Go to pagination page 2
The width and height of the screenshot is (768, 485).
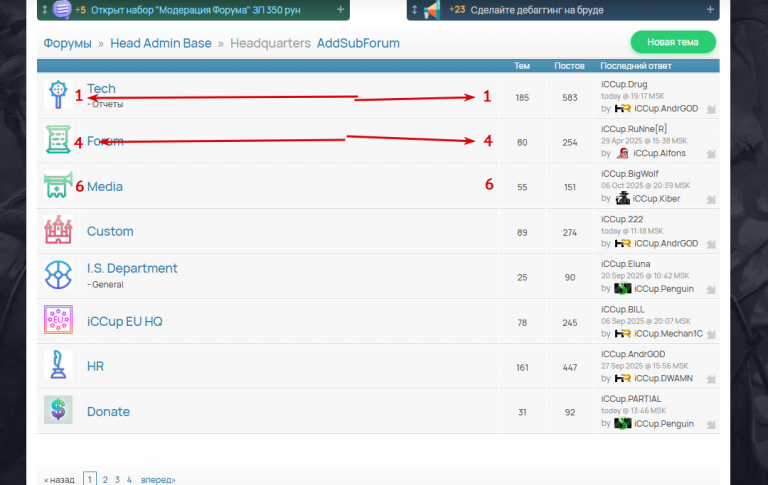pyautogui.click(x=105, y=480)
